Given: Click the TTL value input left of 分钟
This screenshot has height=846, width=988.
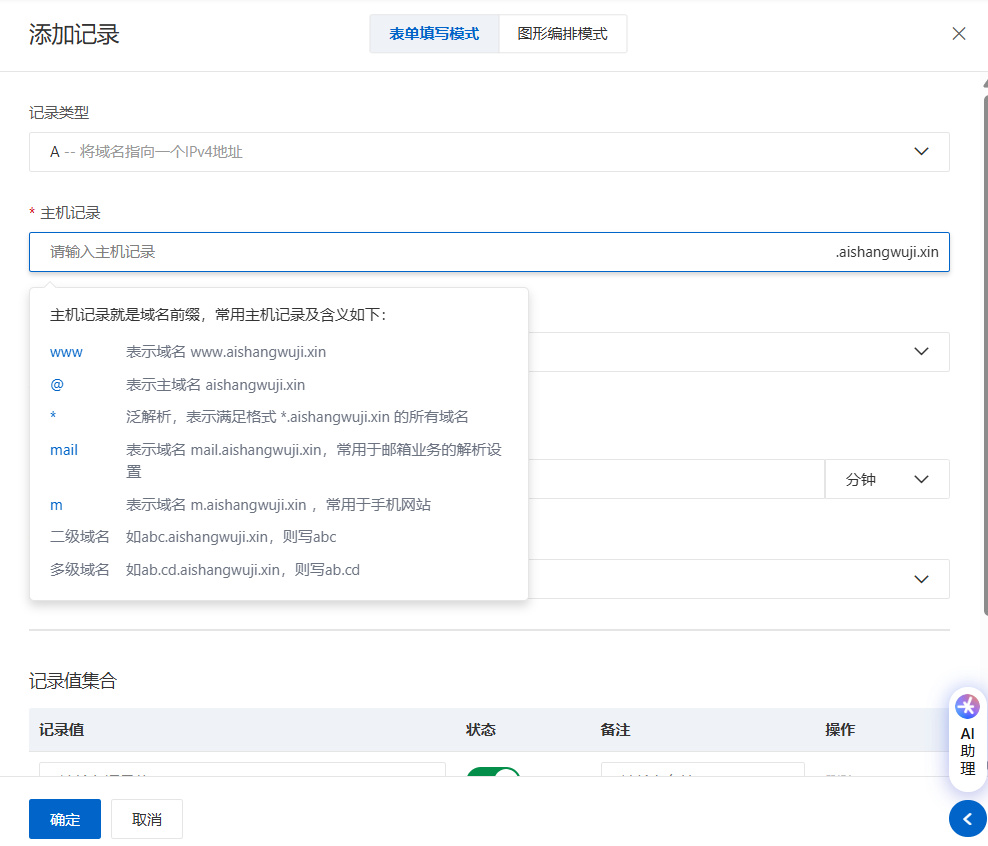Looking at the screenshot, I should click(x=676, y=479).
